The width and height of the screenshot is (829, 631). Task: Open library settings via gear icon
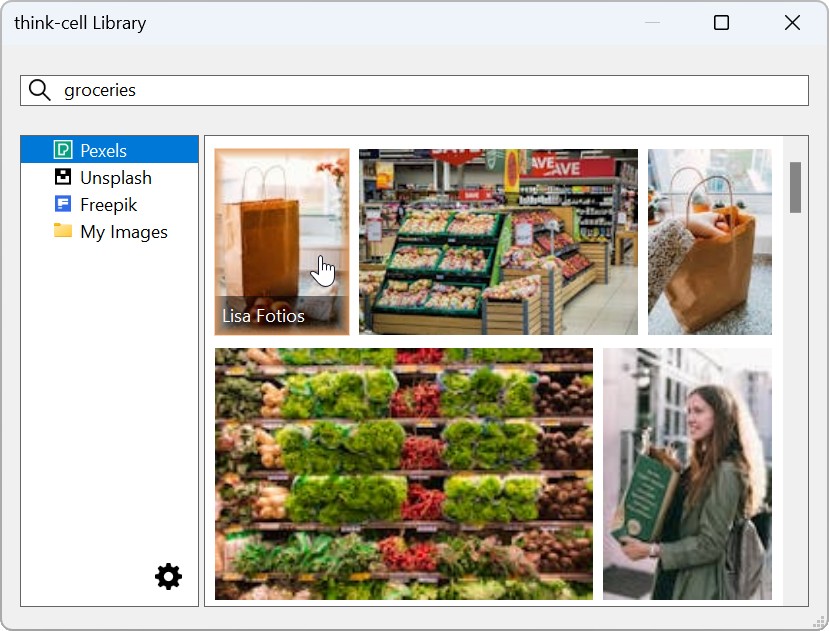point(168,576)
